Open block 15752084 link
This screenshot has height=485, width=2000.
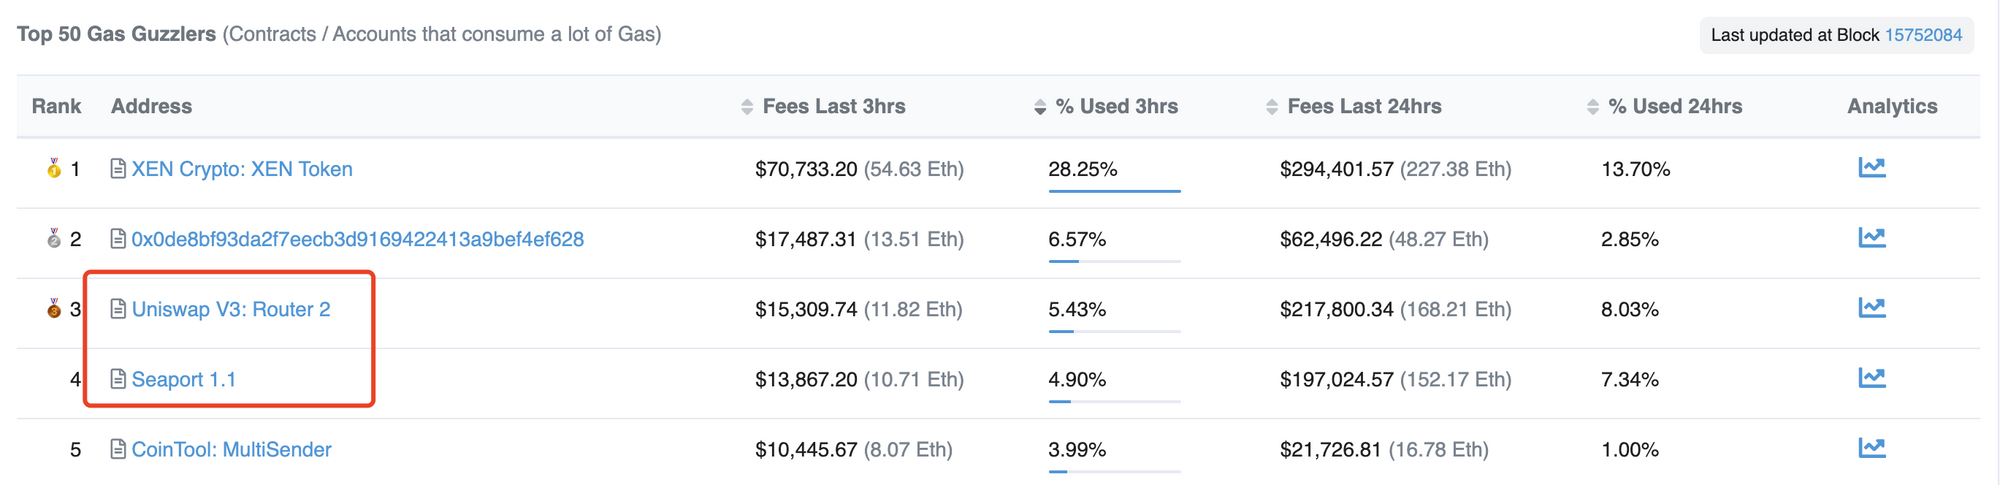[1923, 35]
